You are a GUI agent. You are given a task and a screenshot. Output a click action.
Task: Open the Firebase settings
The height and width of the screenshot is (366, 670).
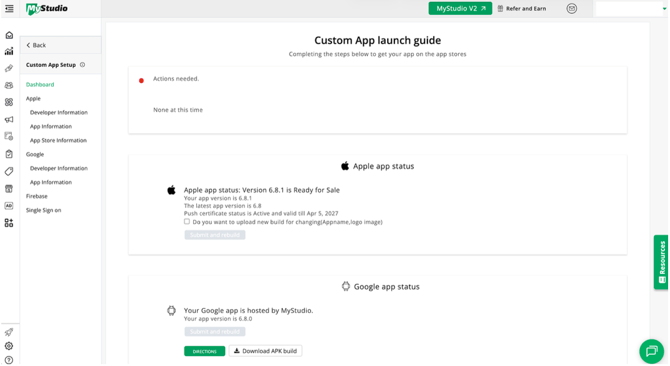coord(36,196)
